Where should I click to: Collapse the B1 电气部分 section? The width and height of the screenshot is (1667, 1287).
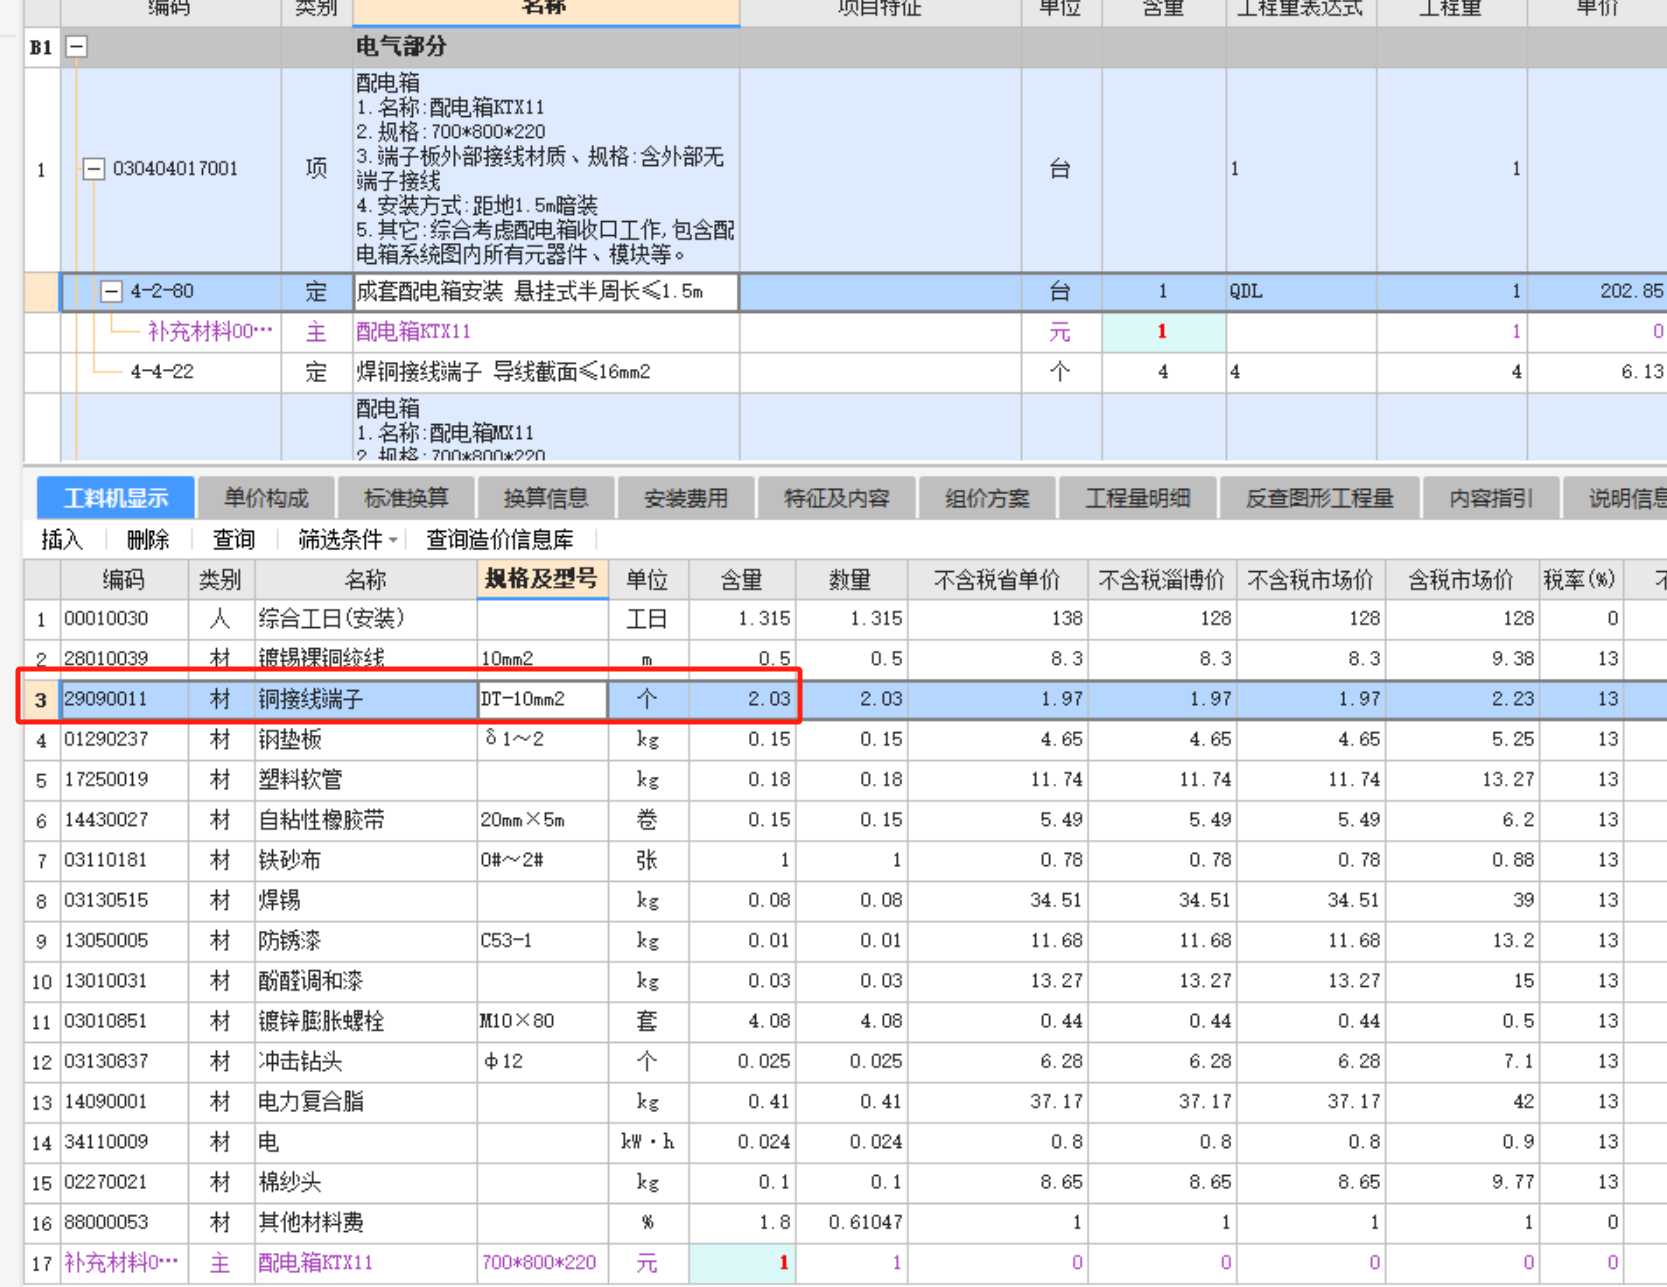pos(76,46)
